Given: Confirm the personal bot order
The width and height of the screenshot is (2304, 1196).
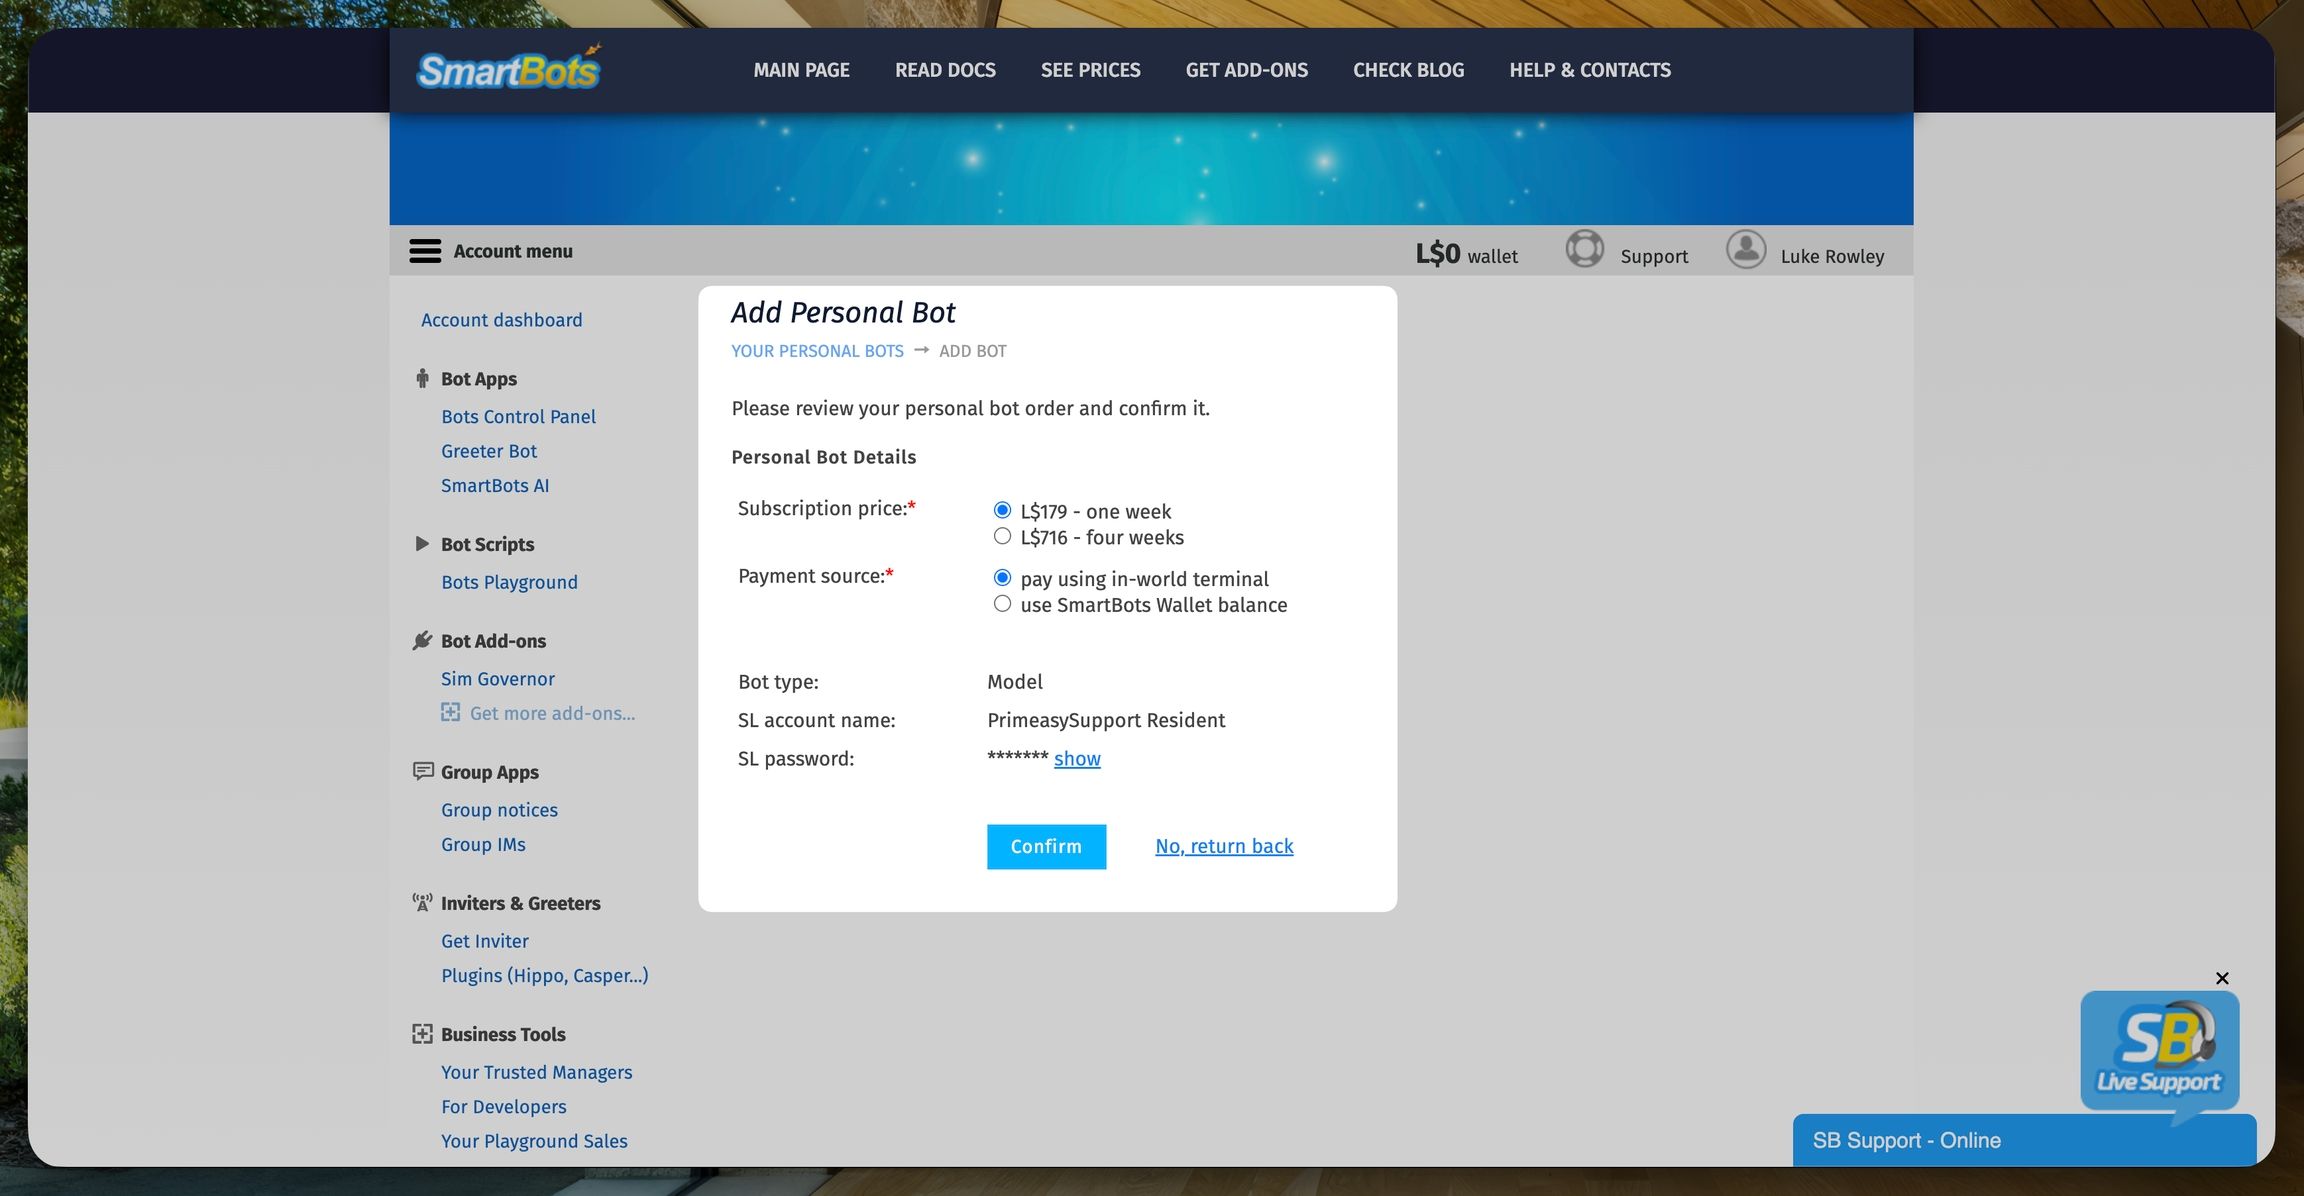Looking at the screenshot, I should pyautogui.click(x=1046, y=847).
